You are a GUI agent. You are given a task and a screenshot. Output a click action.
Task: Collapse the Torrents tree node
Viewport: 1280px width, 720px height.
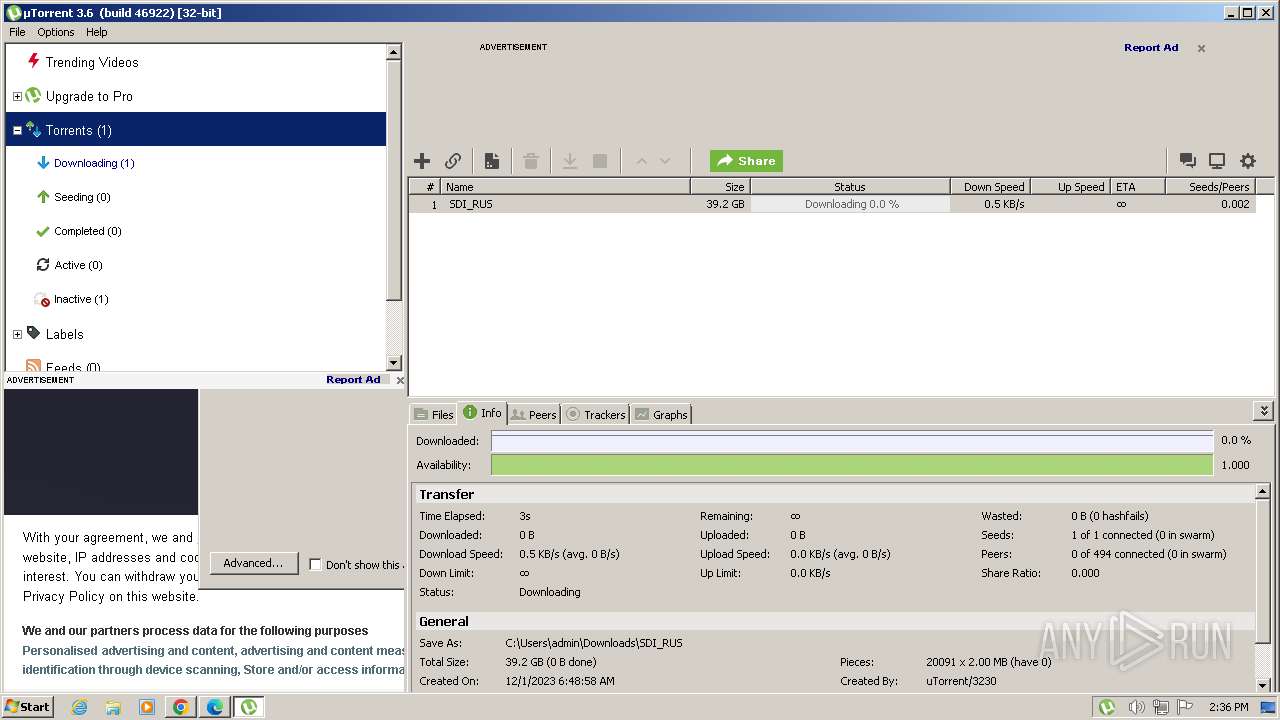point(17,130)
